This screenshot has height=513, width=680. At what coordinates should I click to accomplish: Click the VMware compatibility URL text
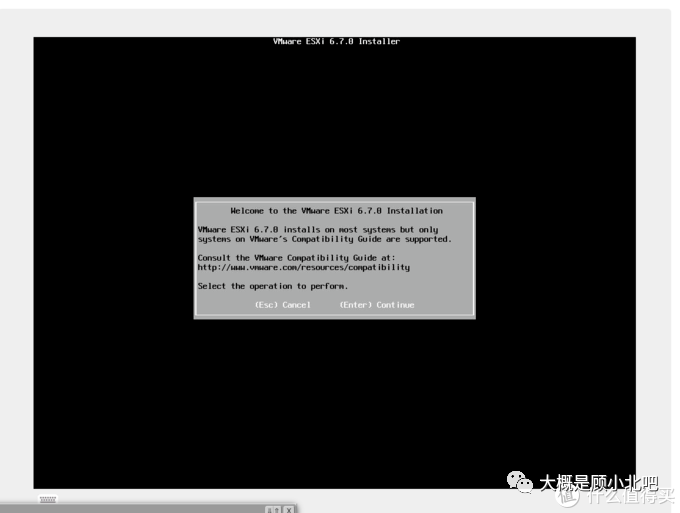[x=304, y=268]
